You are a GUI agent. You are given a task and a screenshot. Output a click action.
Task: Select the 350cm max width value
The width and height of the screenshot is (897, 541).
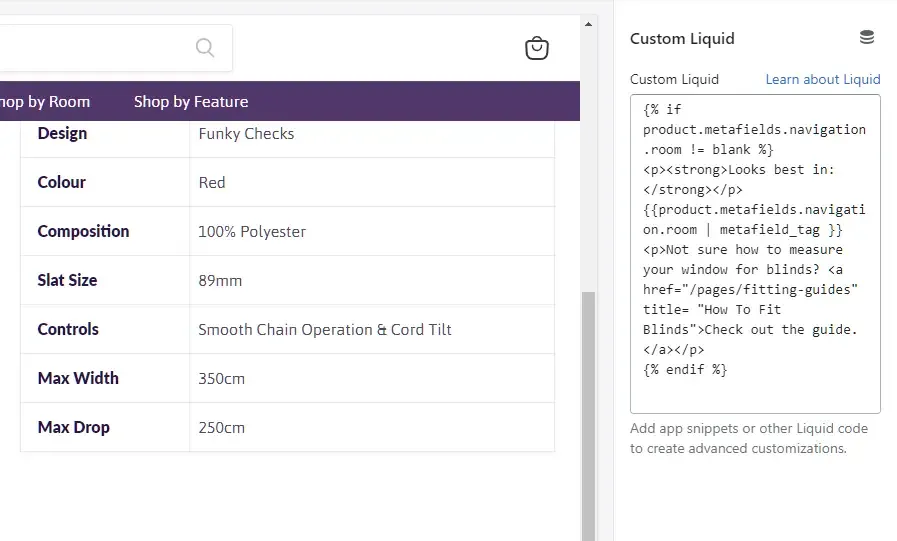point(221,379)
